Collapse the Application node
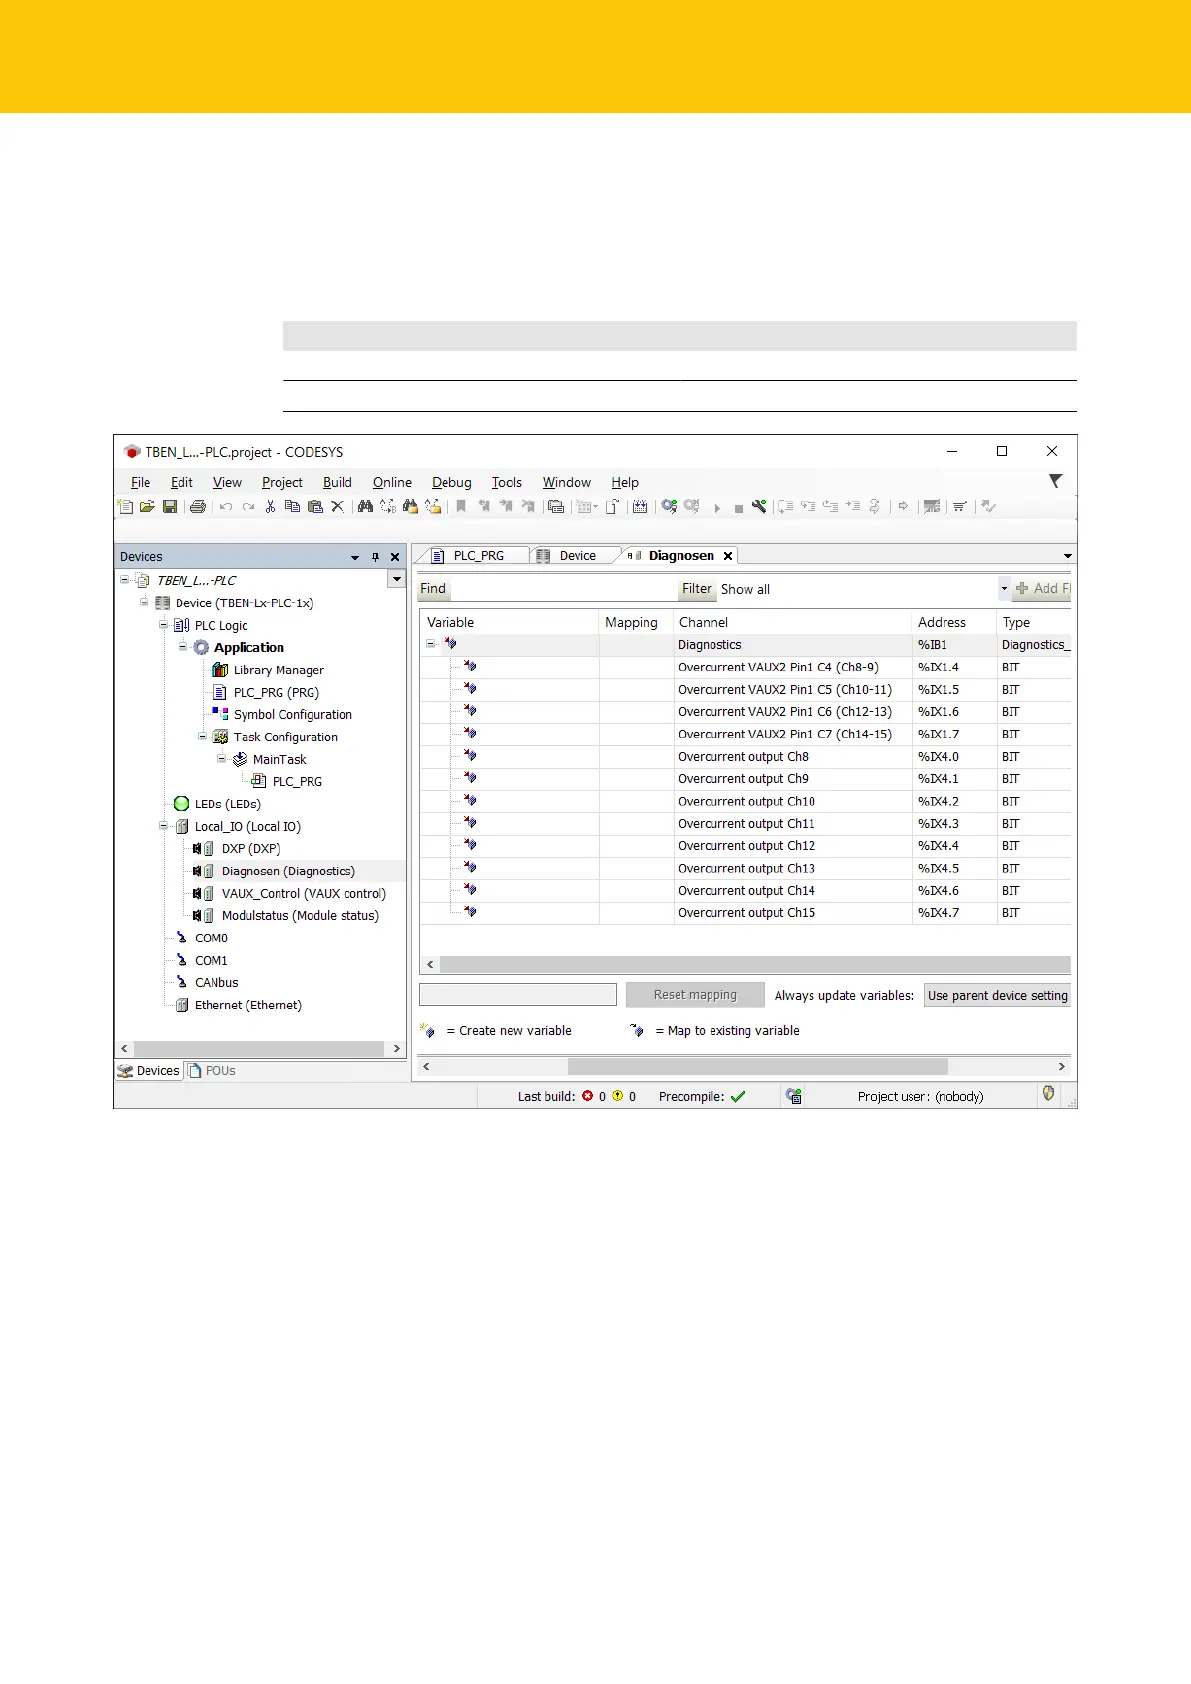Viewport: 1191px width, 1684px height. (183, 647)
